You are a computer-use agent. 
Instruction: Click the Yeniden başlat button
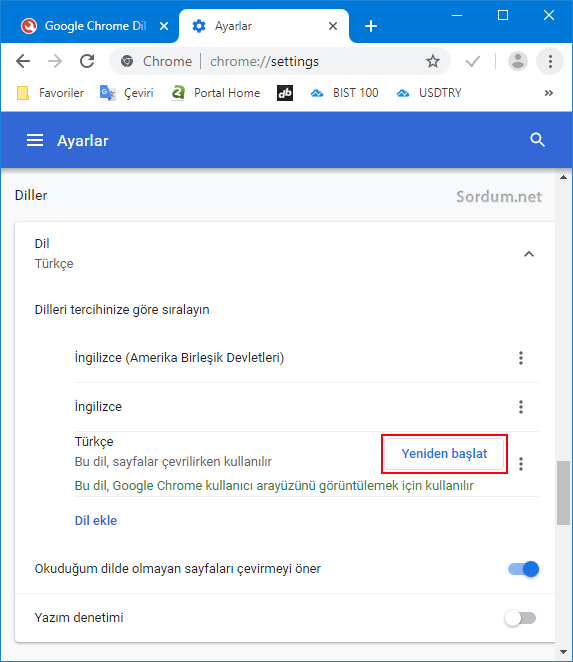pyautogui.click(x=444, y=454)
